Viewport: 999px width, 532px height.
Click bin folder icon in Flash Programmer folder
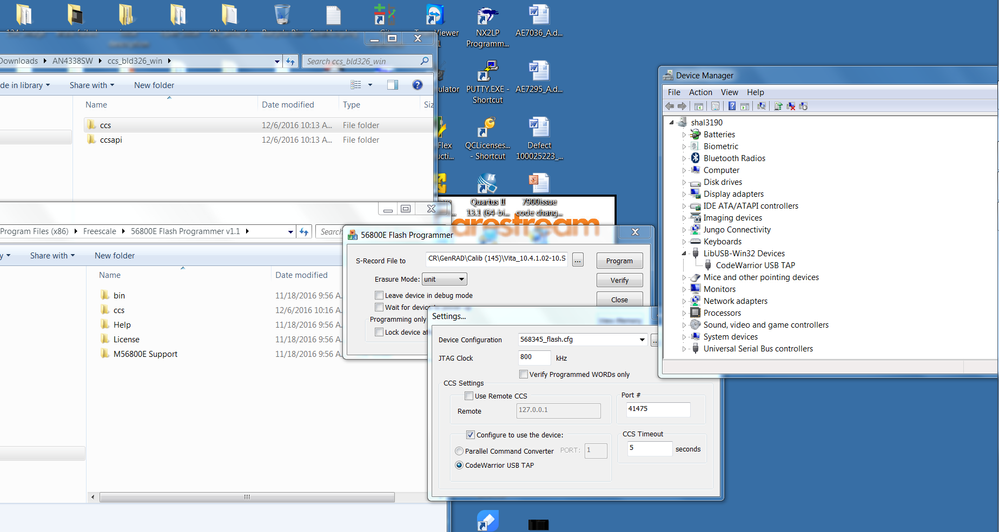[105, 295]
